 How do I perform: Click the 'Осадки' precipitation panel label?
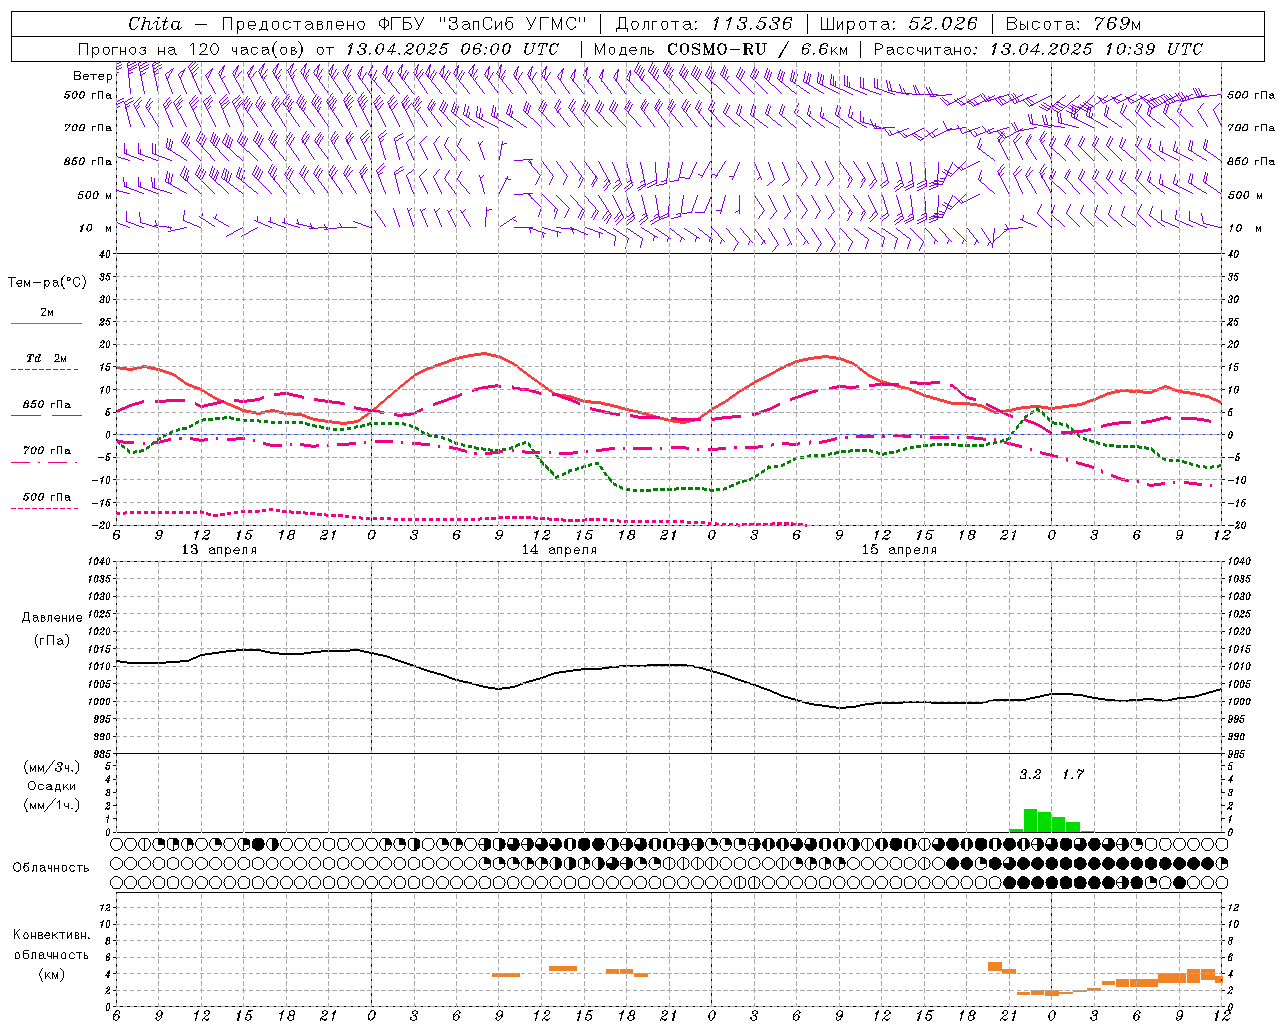51,786
